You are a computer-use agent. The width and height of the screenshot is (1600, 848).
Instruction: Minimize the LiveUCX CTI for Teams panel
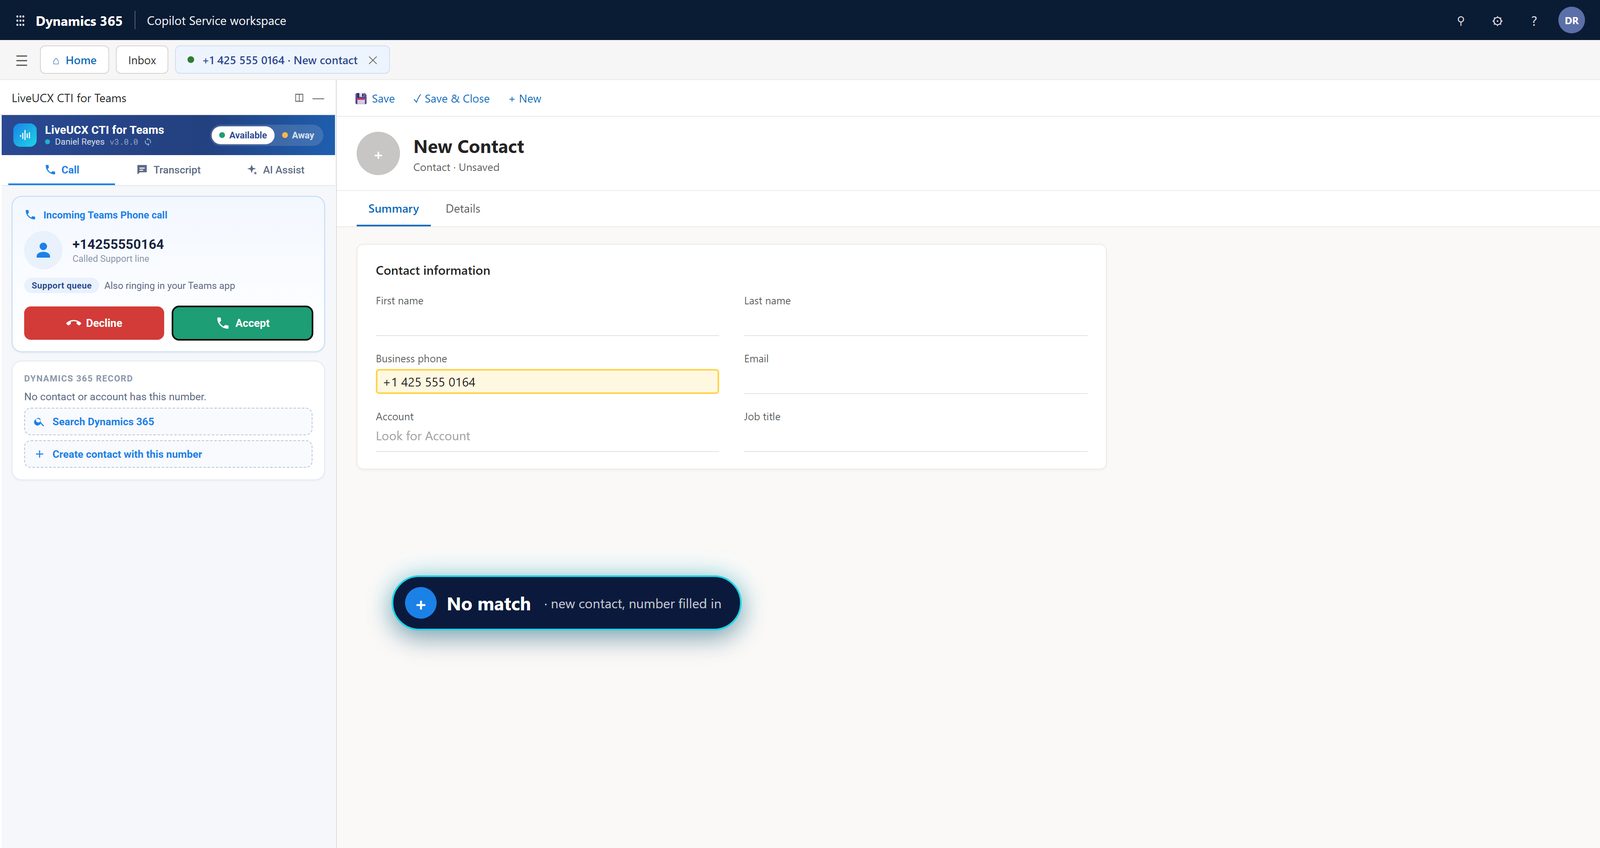tap(318, 98)
